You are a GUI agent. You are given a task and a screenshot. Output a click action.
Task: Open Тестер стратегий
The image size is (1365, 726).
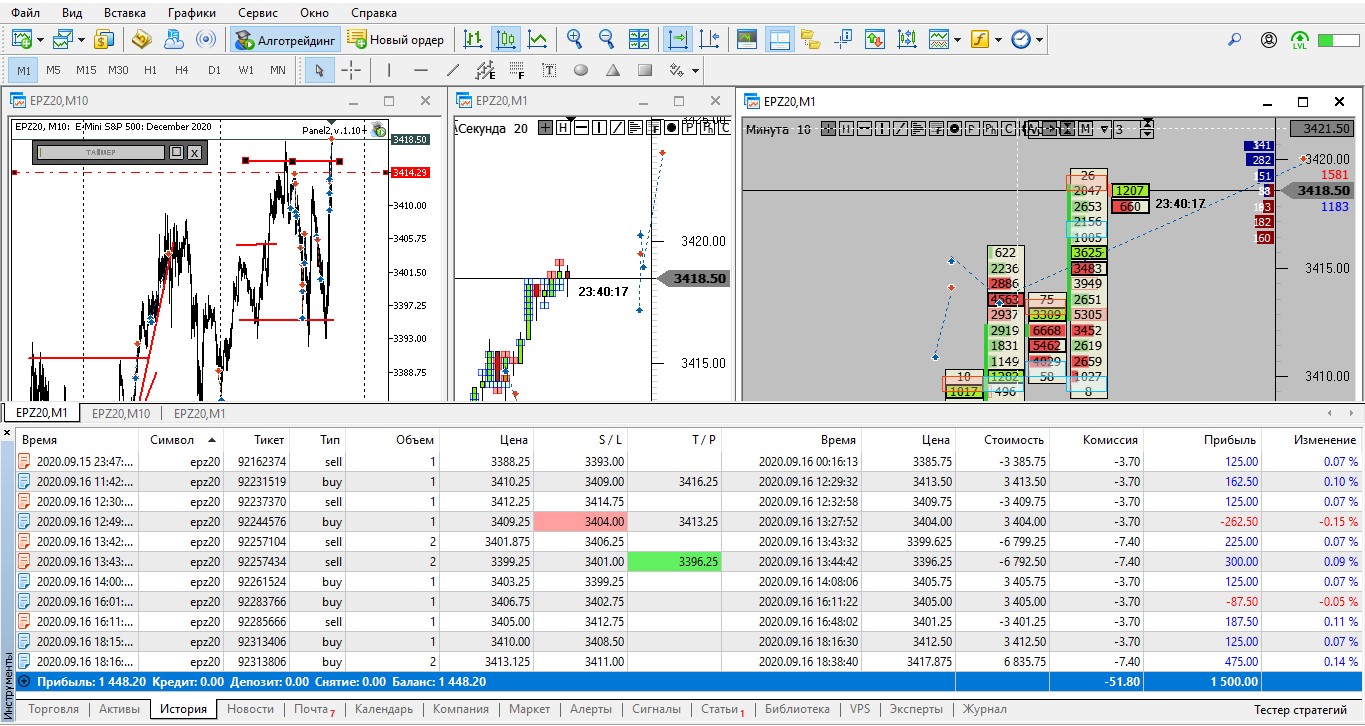tap(1301, 709)
